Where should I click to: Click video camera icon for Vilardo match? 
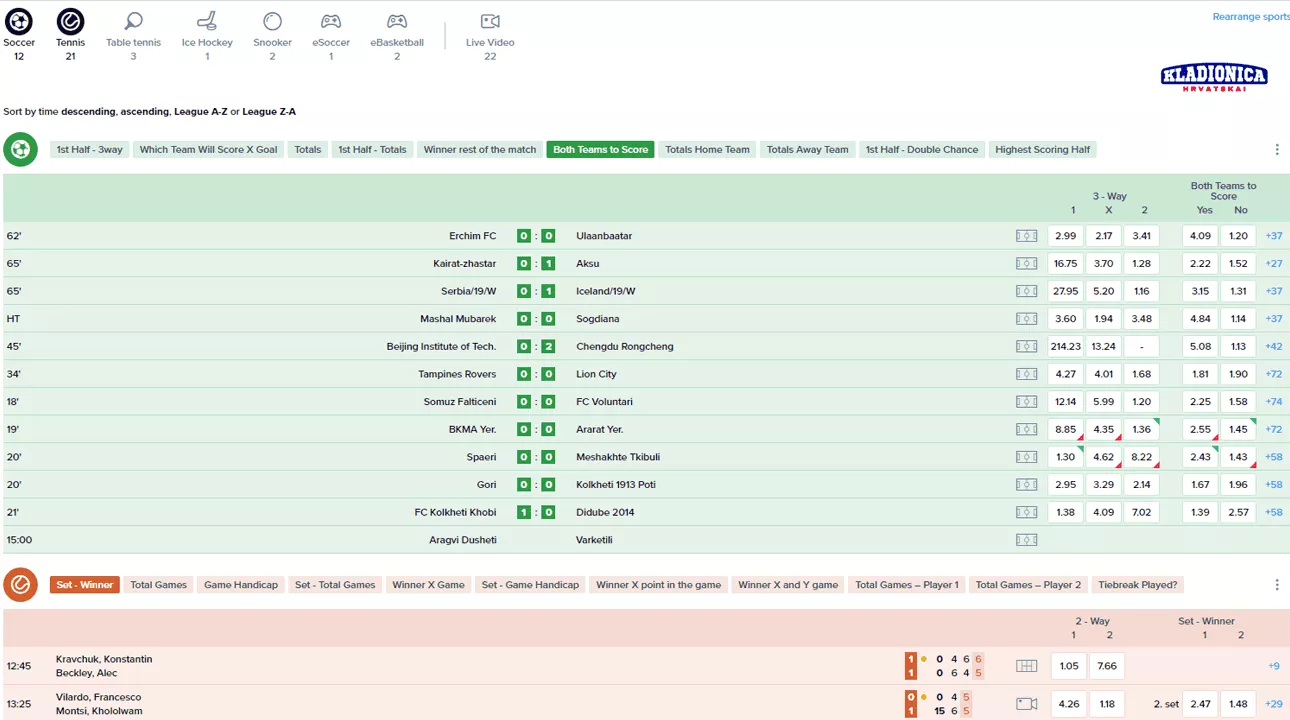tap(1026, 704)
